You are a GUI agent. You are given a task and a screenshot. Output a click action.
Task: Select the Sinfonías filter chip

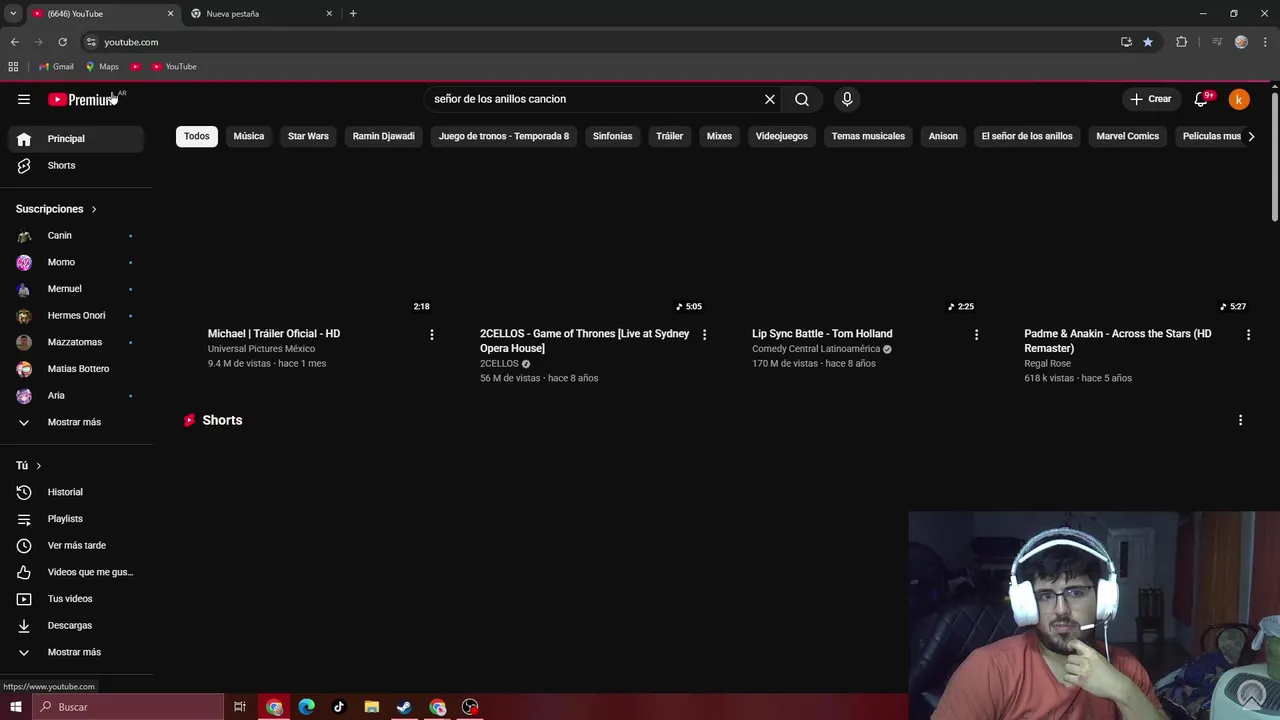(613, 136)
